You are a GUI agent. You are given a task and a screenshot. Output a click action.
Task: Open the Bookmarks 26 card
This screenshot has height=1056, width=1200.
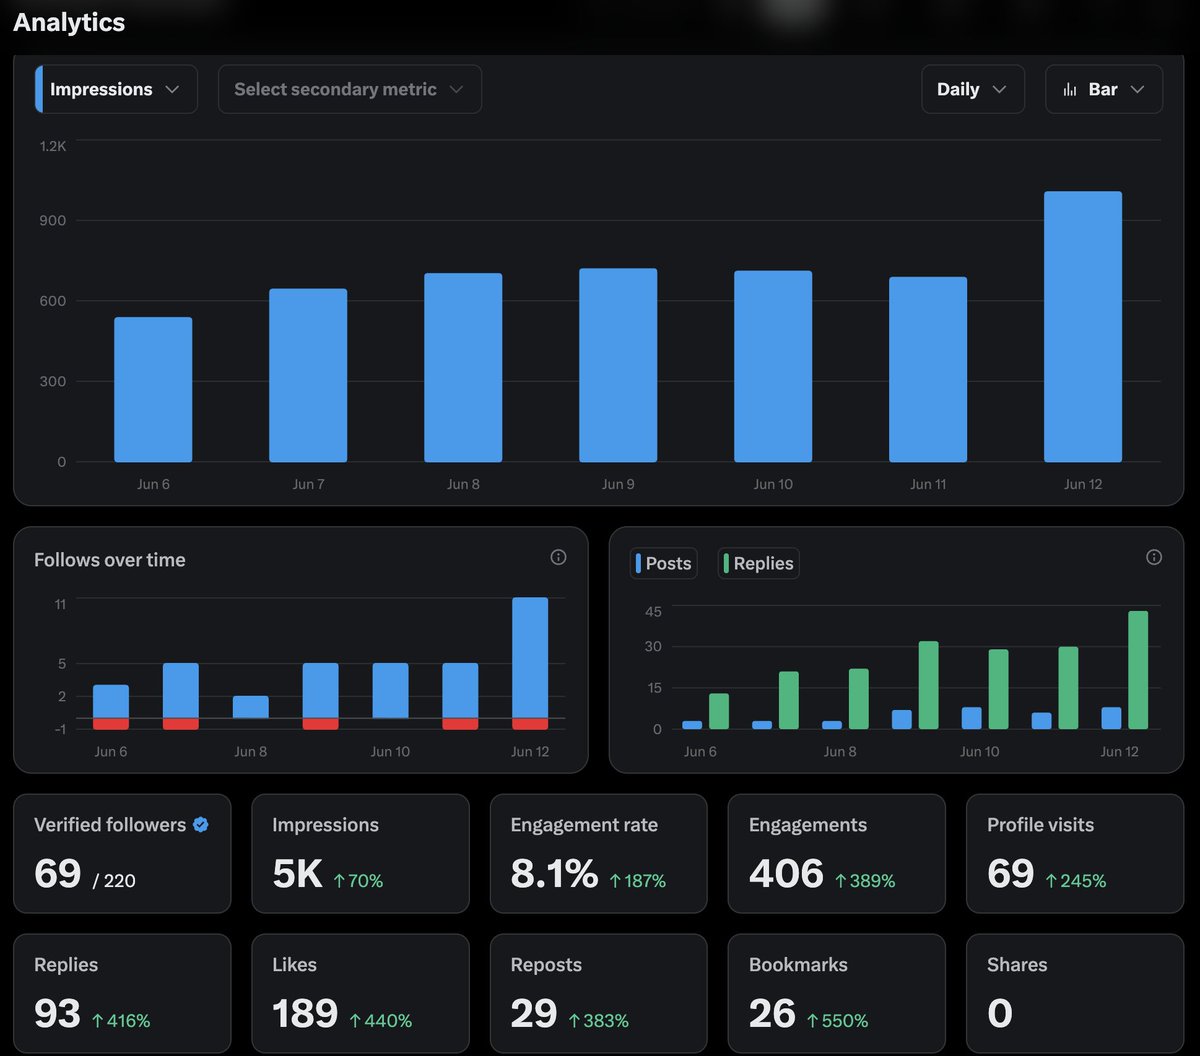(x=836, y=994)
